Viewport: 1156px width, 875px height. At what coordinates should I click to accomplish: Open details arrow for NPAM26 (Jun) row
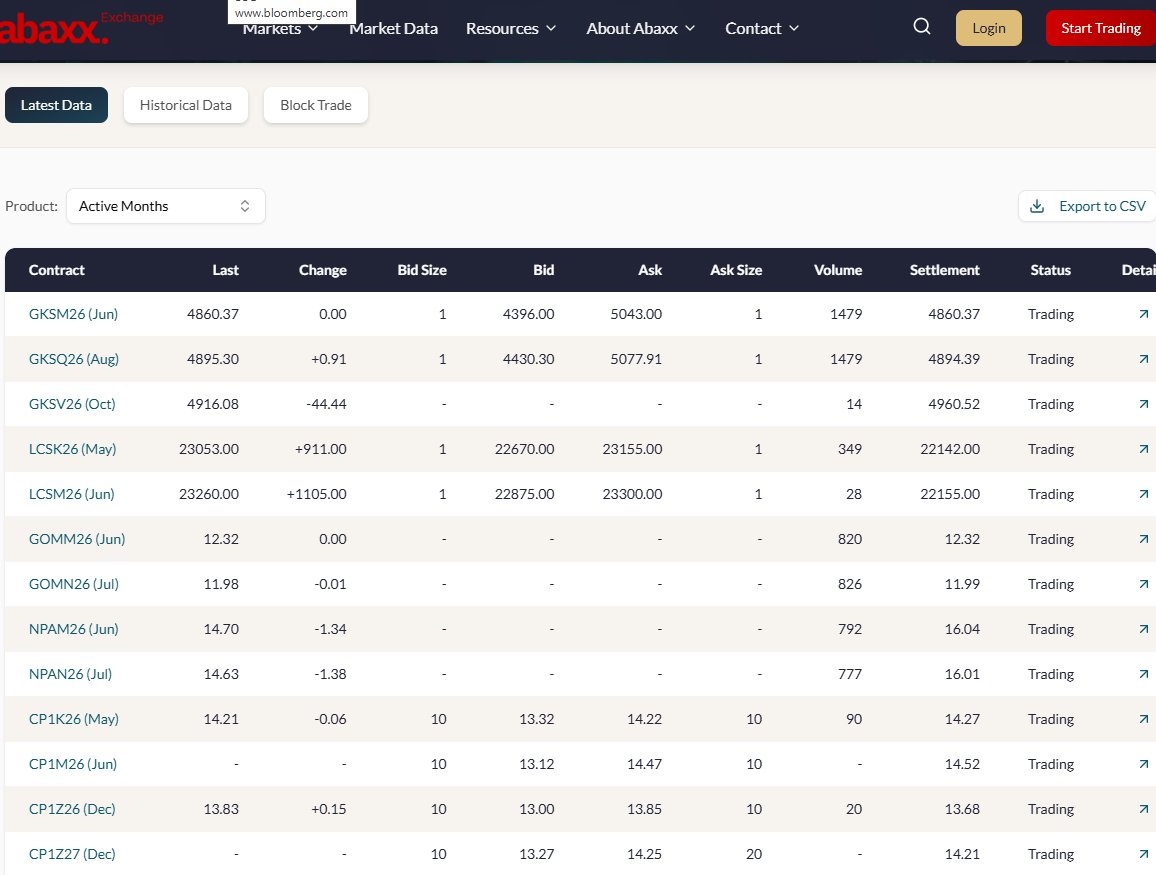[x=1142, y=628]
